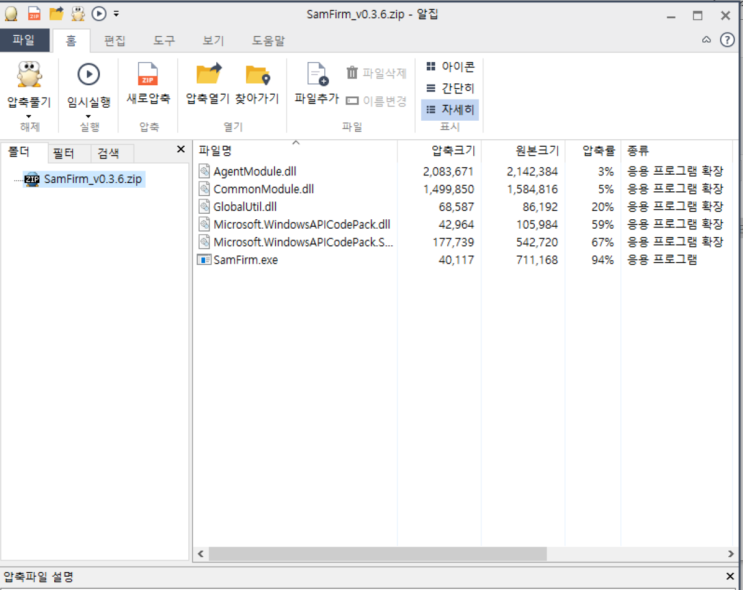Click the open-archive folder quick-access icon

(56, 13)
